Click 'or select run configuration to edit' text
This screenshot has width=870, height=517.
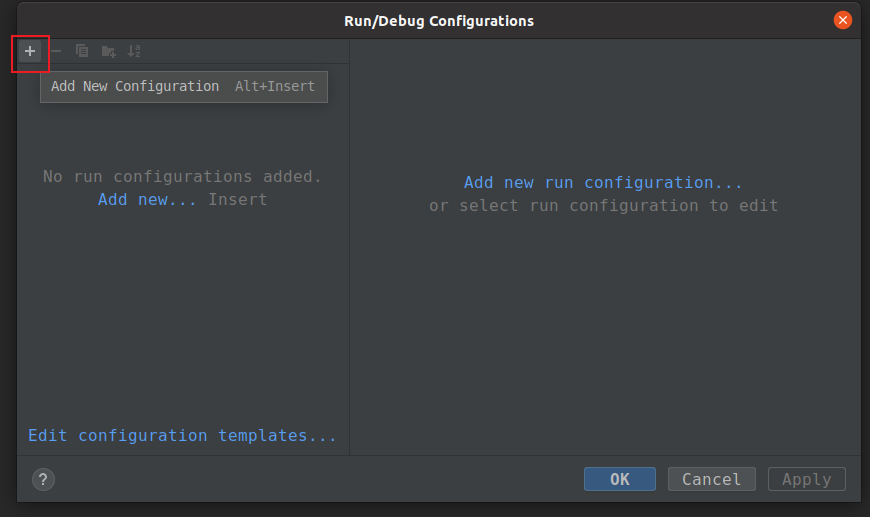[603, 206]
